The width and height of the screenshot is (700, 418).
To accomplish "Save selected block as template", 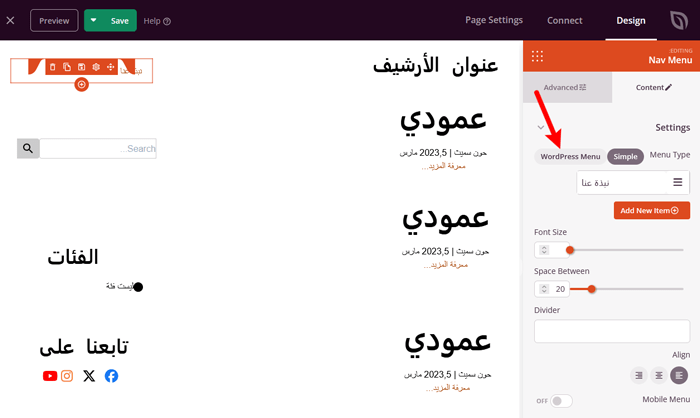I will 81,67.
